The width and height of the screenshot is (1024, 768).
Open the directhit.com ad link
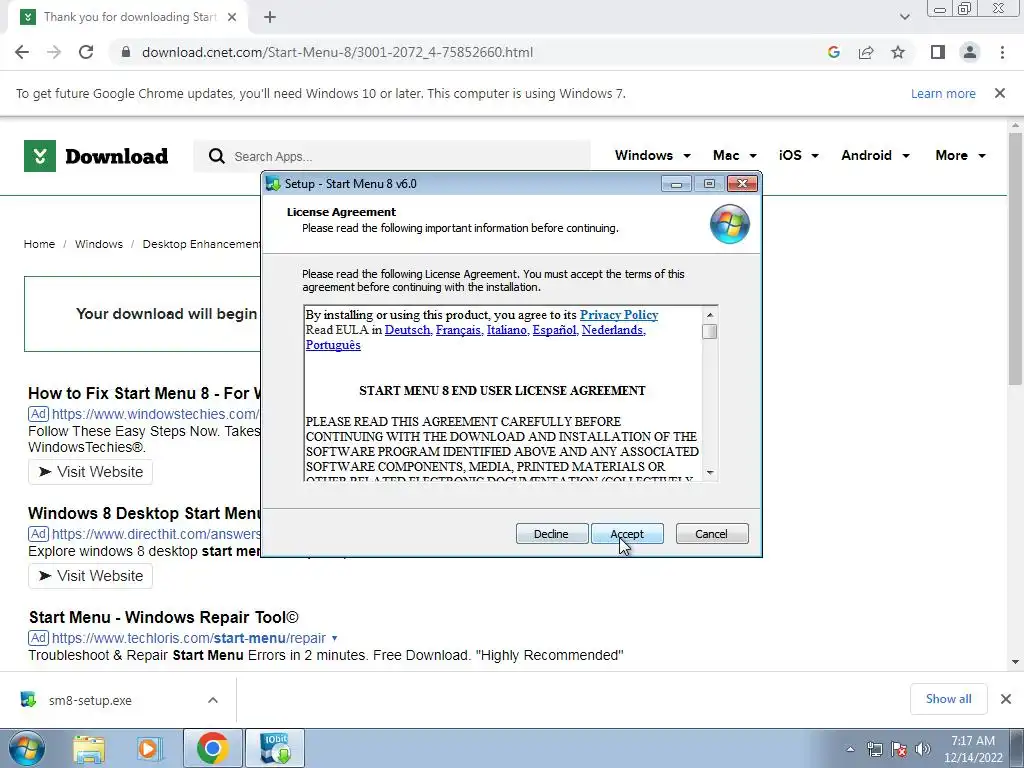(155, 534)
